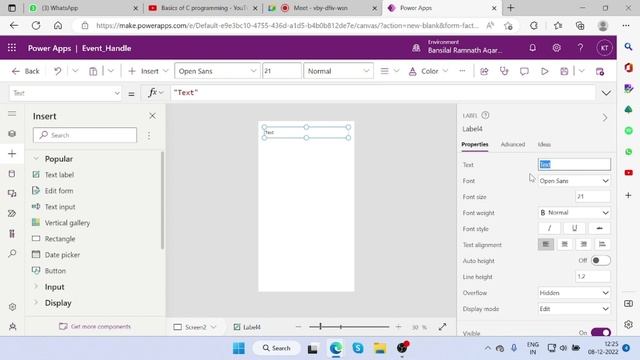640x360 pixels.
Task: Click Get more components link
Action: click(95, 327)
